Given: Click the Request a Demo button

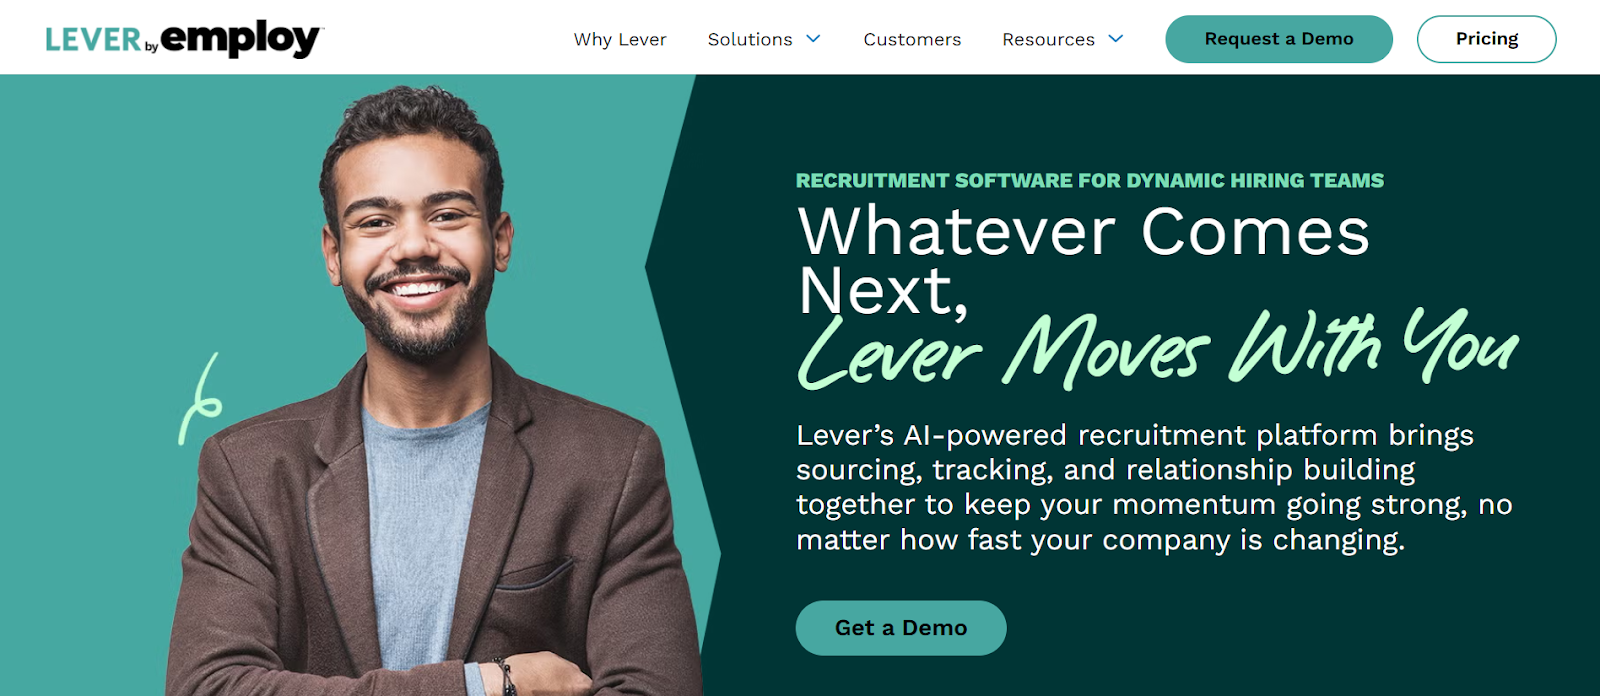Looking at the screenshot, I should [1279, 39].
